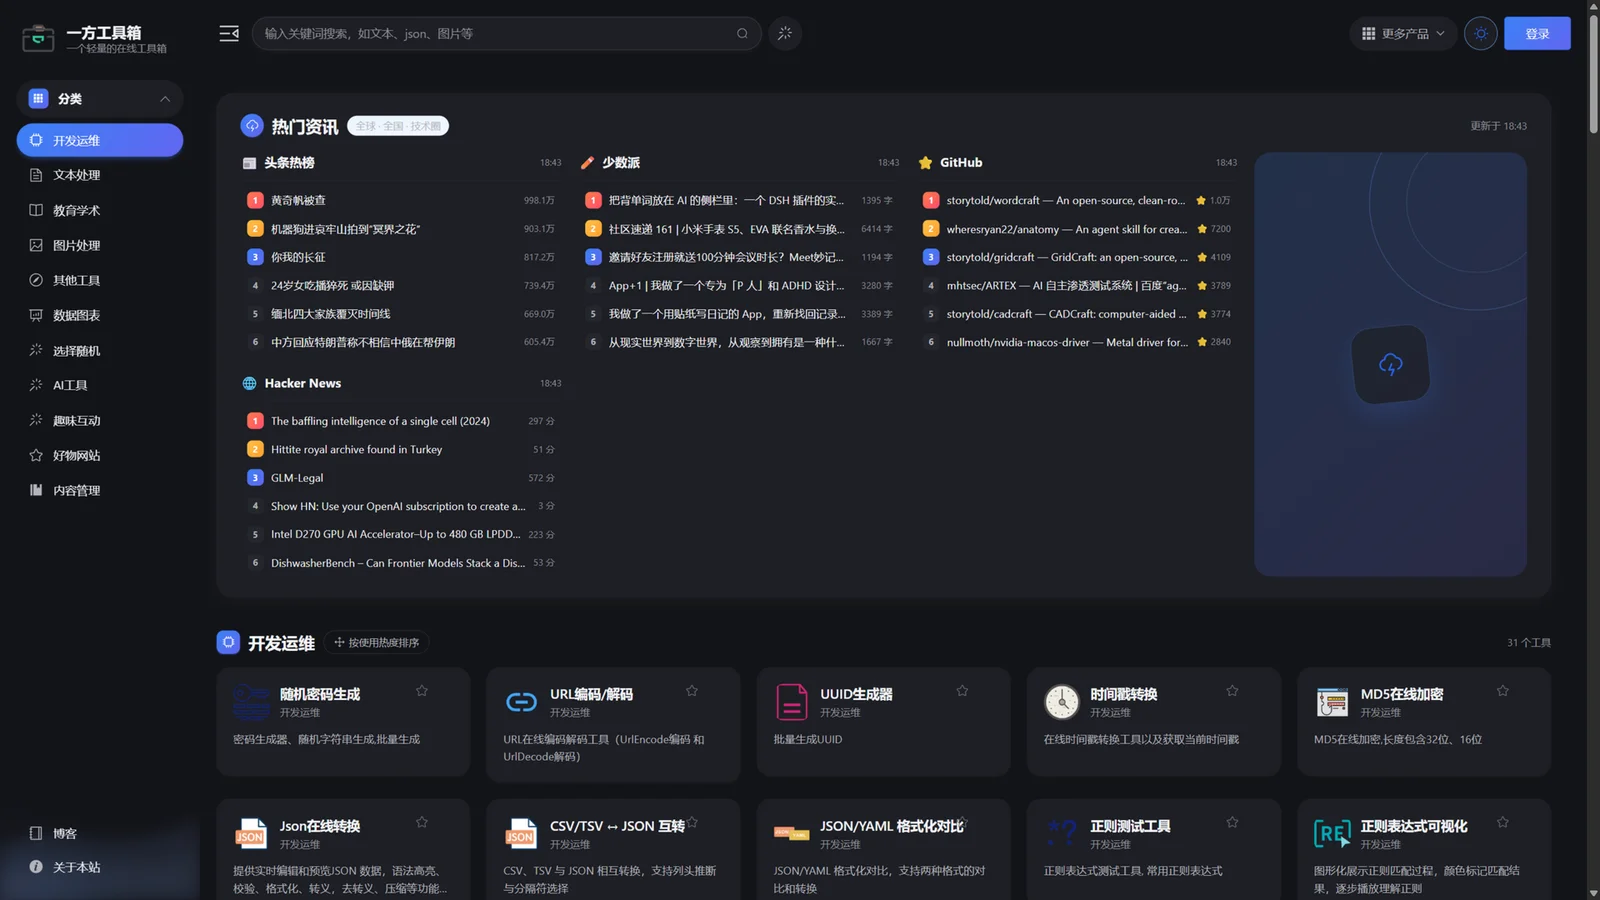
Task: Click the search magnifier icon
Action: click(742, 33)
